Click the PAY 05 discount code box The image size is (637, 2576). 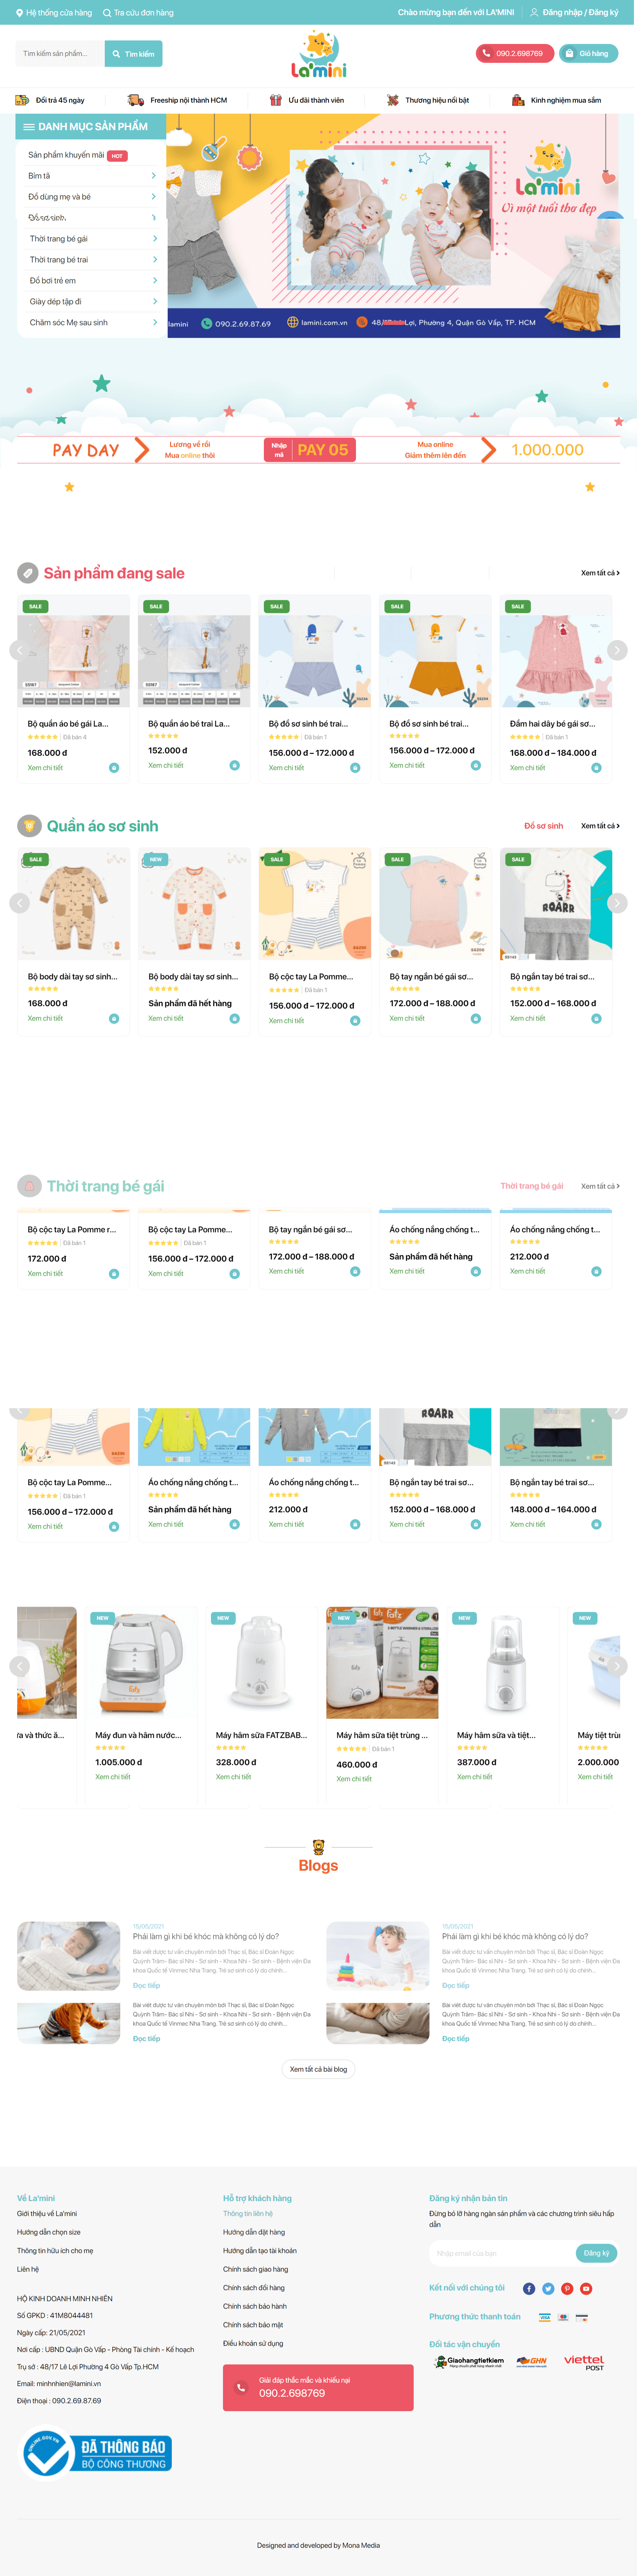310,450
